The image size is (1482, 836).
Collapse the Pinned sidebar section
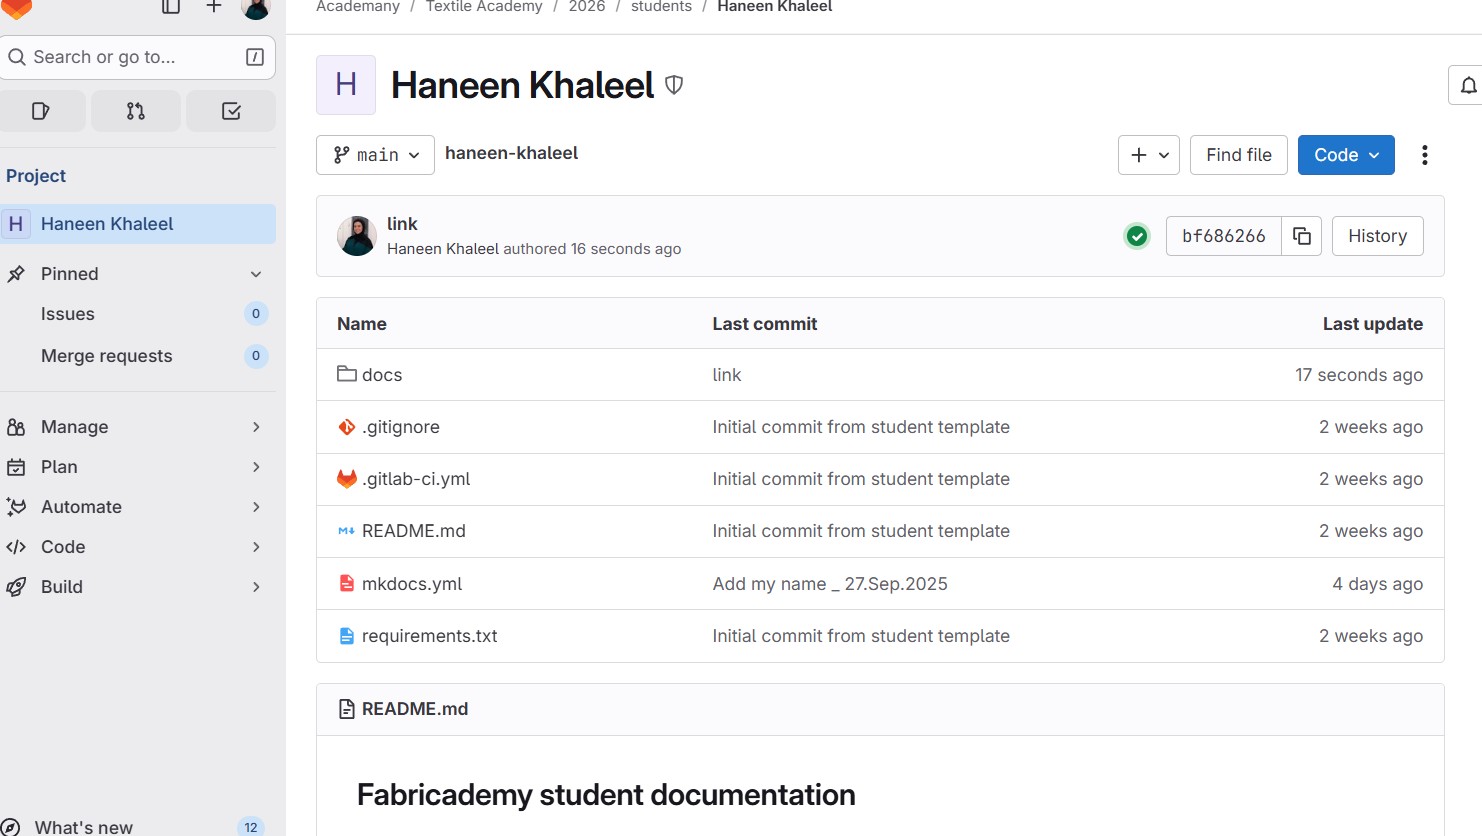(x=256, y=274)
